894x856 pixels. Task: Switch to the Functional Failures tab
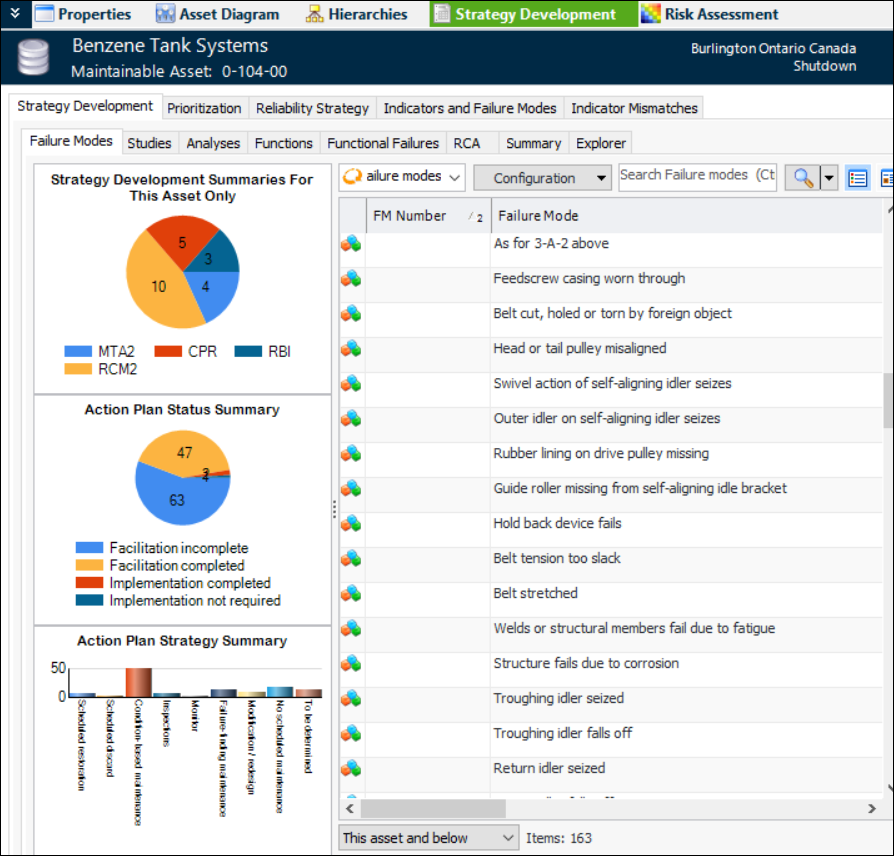383,143
